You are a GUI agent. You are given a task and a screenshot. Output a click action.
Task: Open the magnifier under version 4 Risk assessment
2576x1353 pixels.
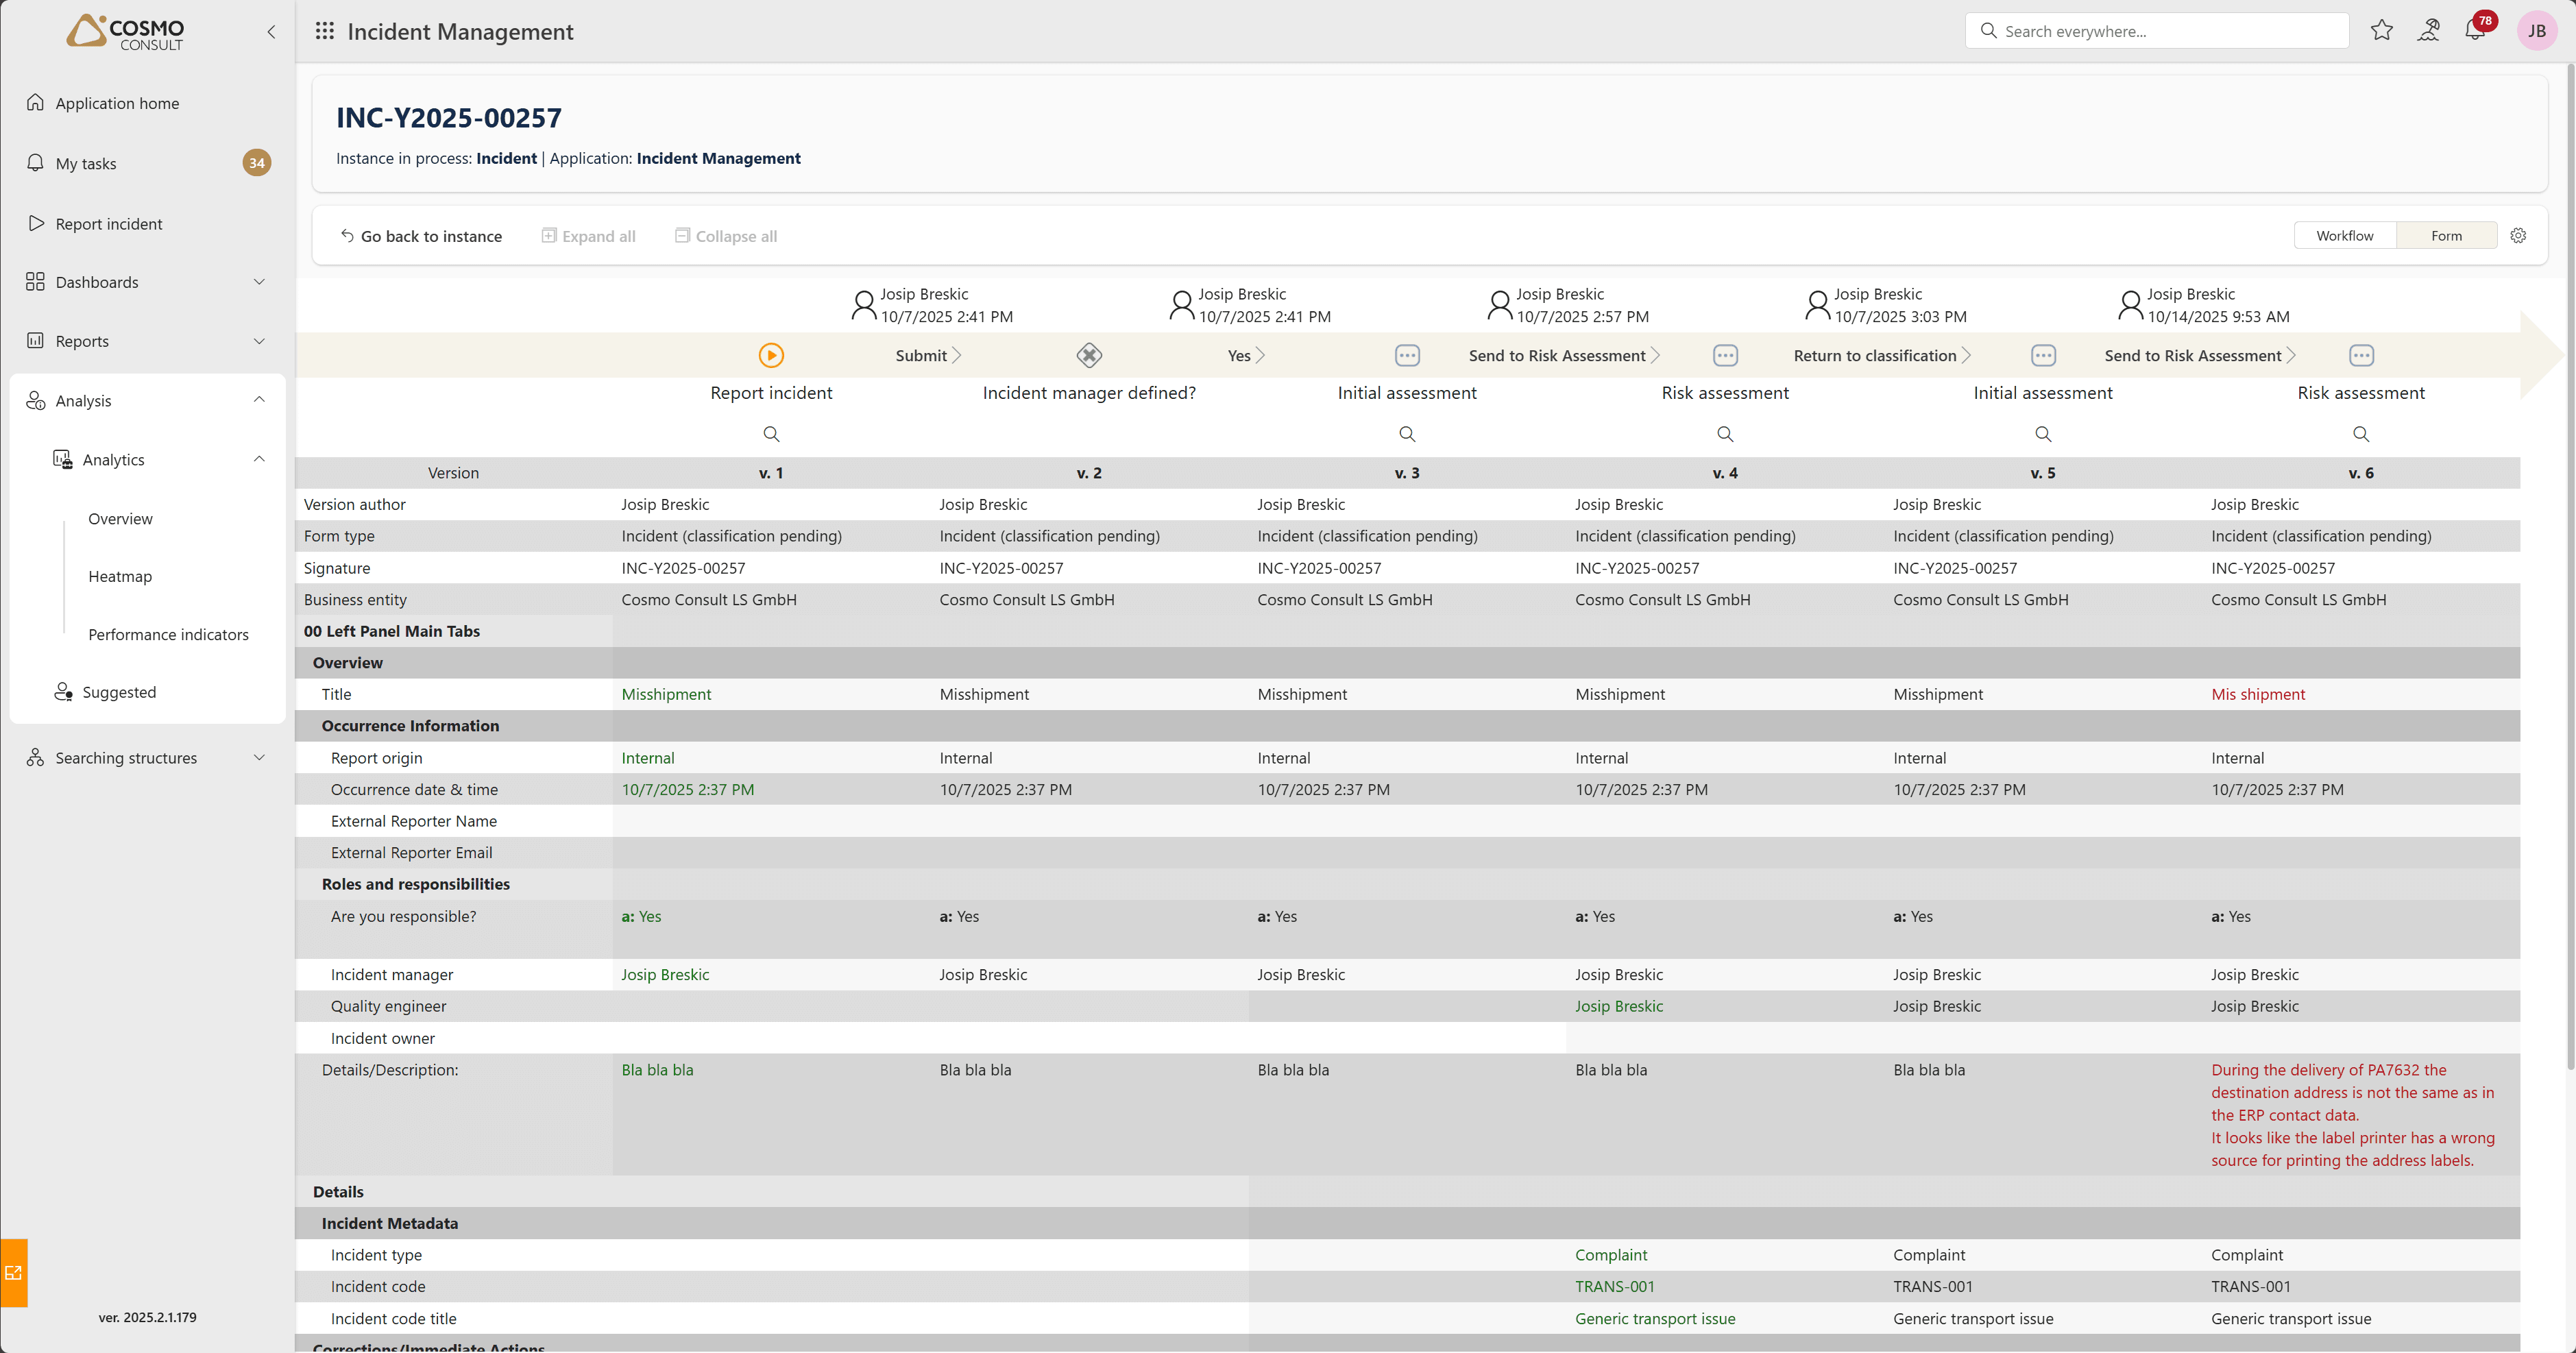pos(1725,434)
